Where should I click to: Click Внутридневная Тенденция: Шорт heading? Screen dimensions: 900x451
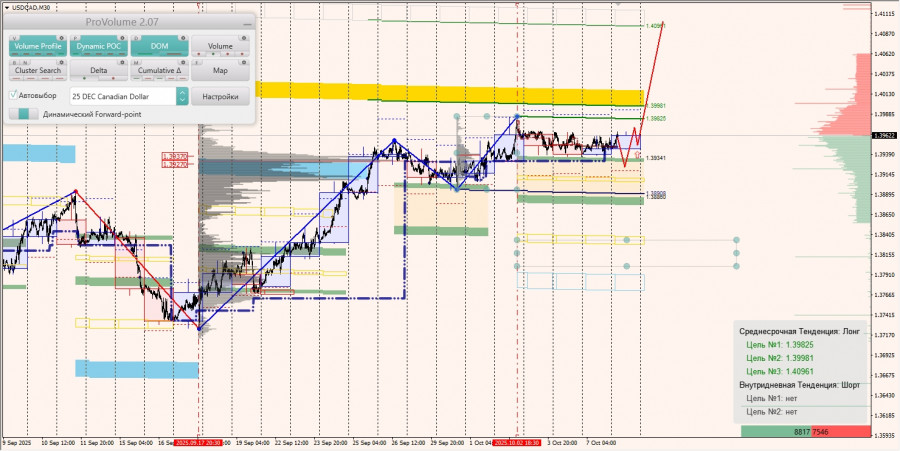tap(800, 385)
